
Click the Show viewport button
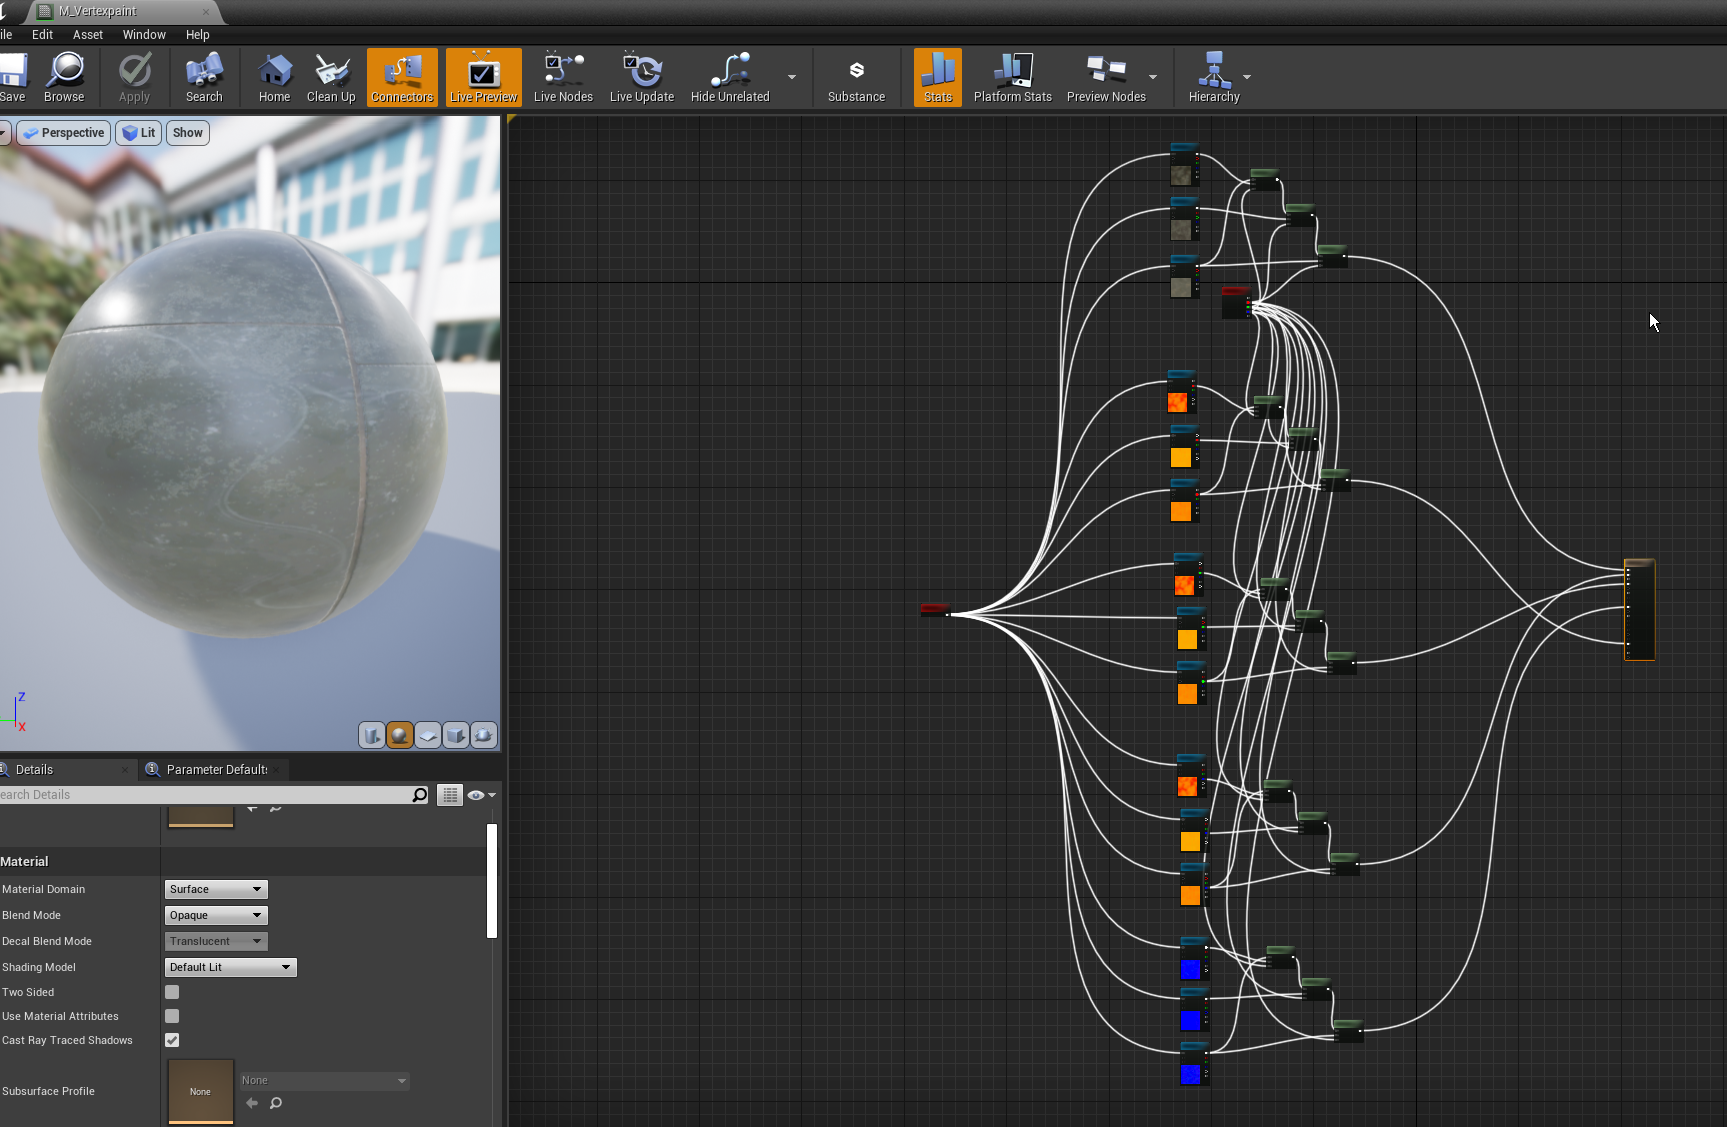pos(187,133)
